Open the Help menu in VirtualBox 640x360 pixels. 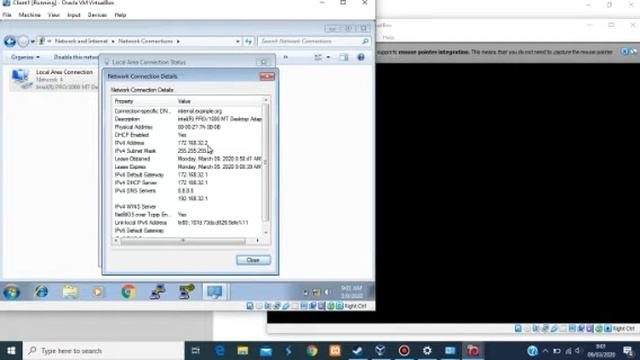tap(120, 15)
